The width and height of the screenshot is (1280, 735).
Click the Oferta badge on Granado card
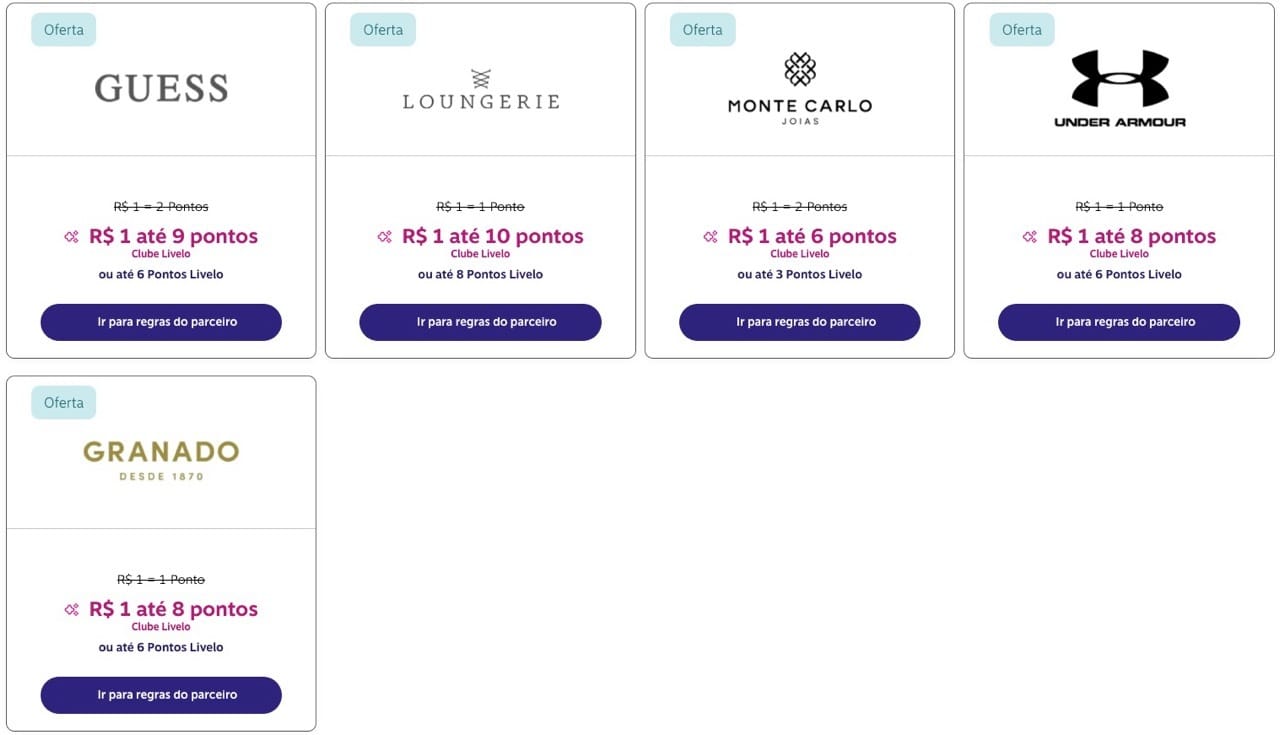(64, 403)
